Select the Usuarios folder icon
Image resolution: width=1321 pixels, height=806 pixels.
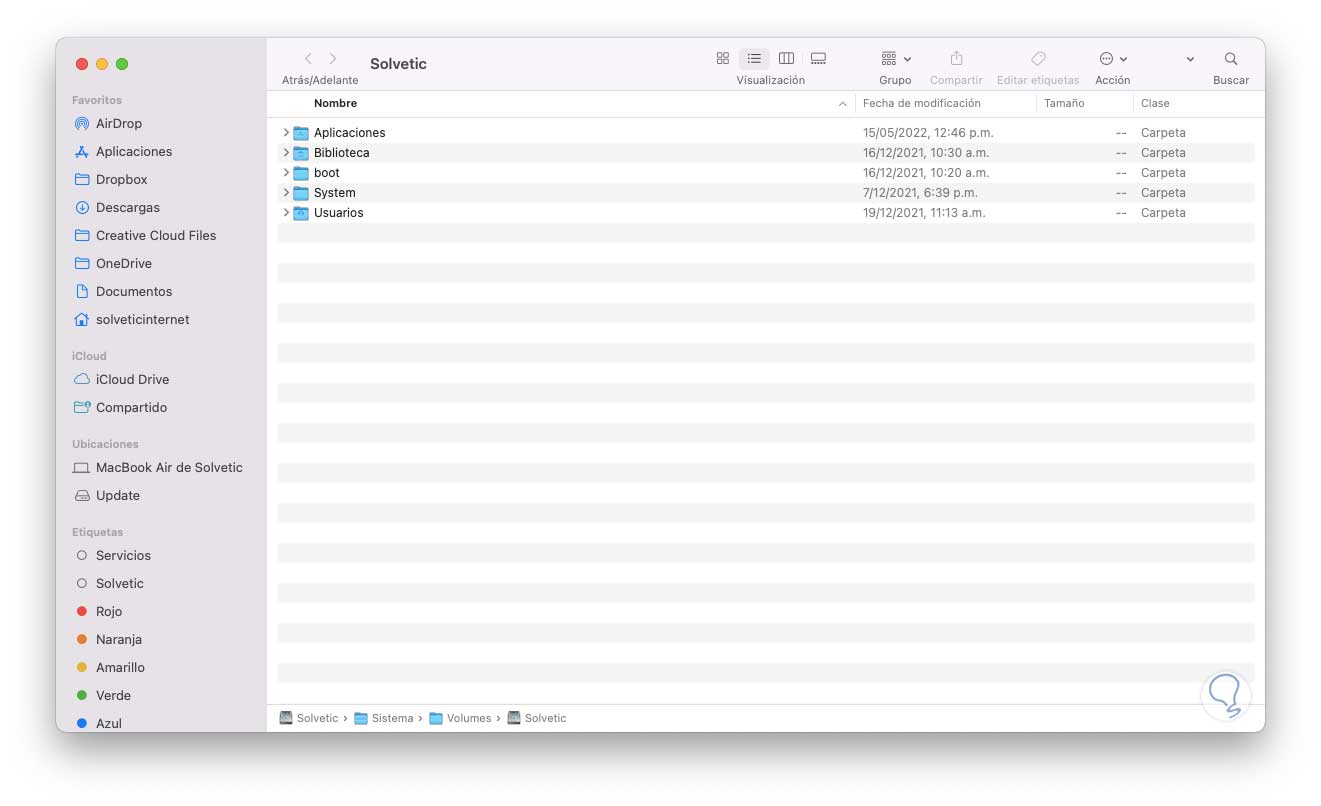[x=301, y=213]
